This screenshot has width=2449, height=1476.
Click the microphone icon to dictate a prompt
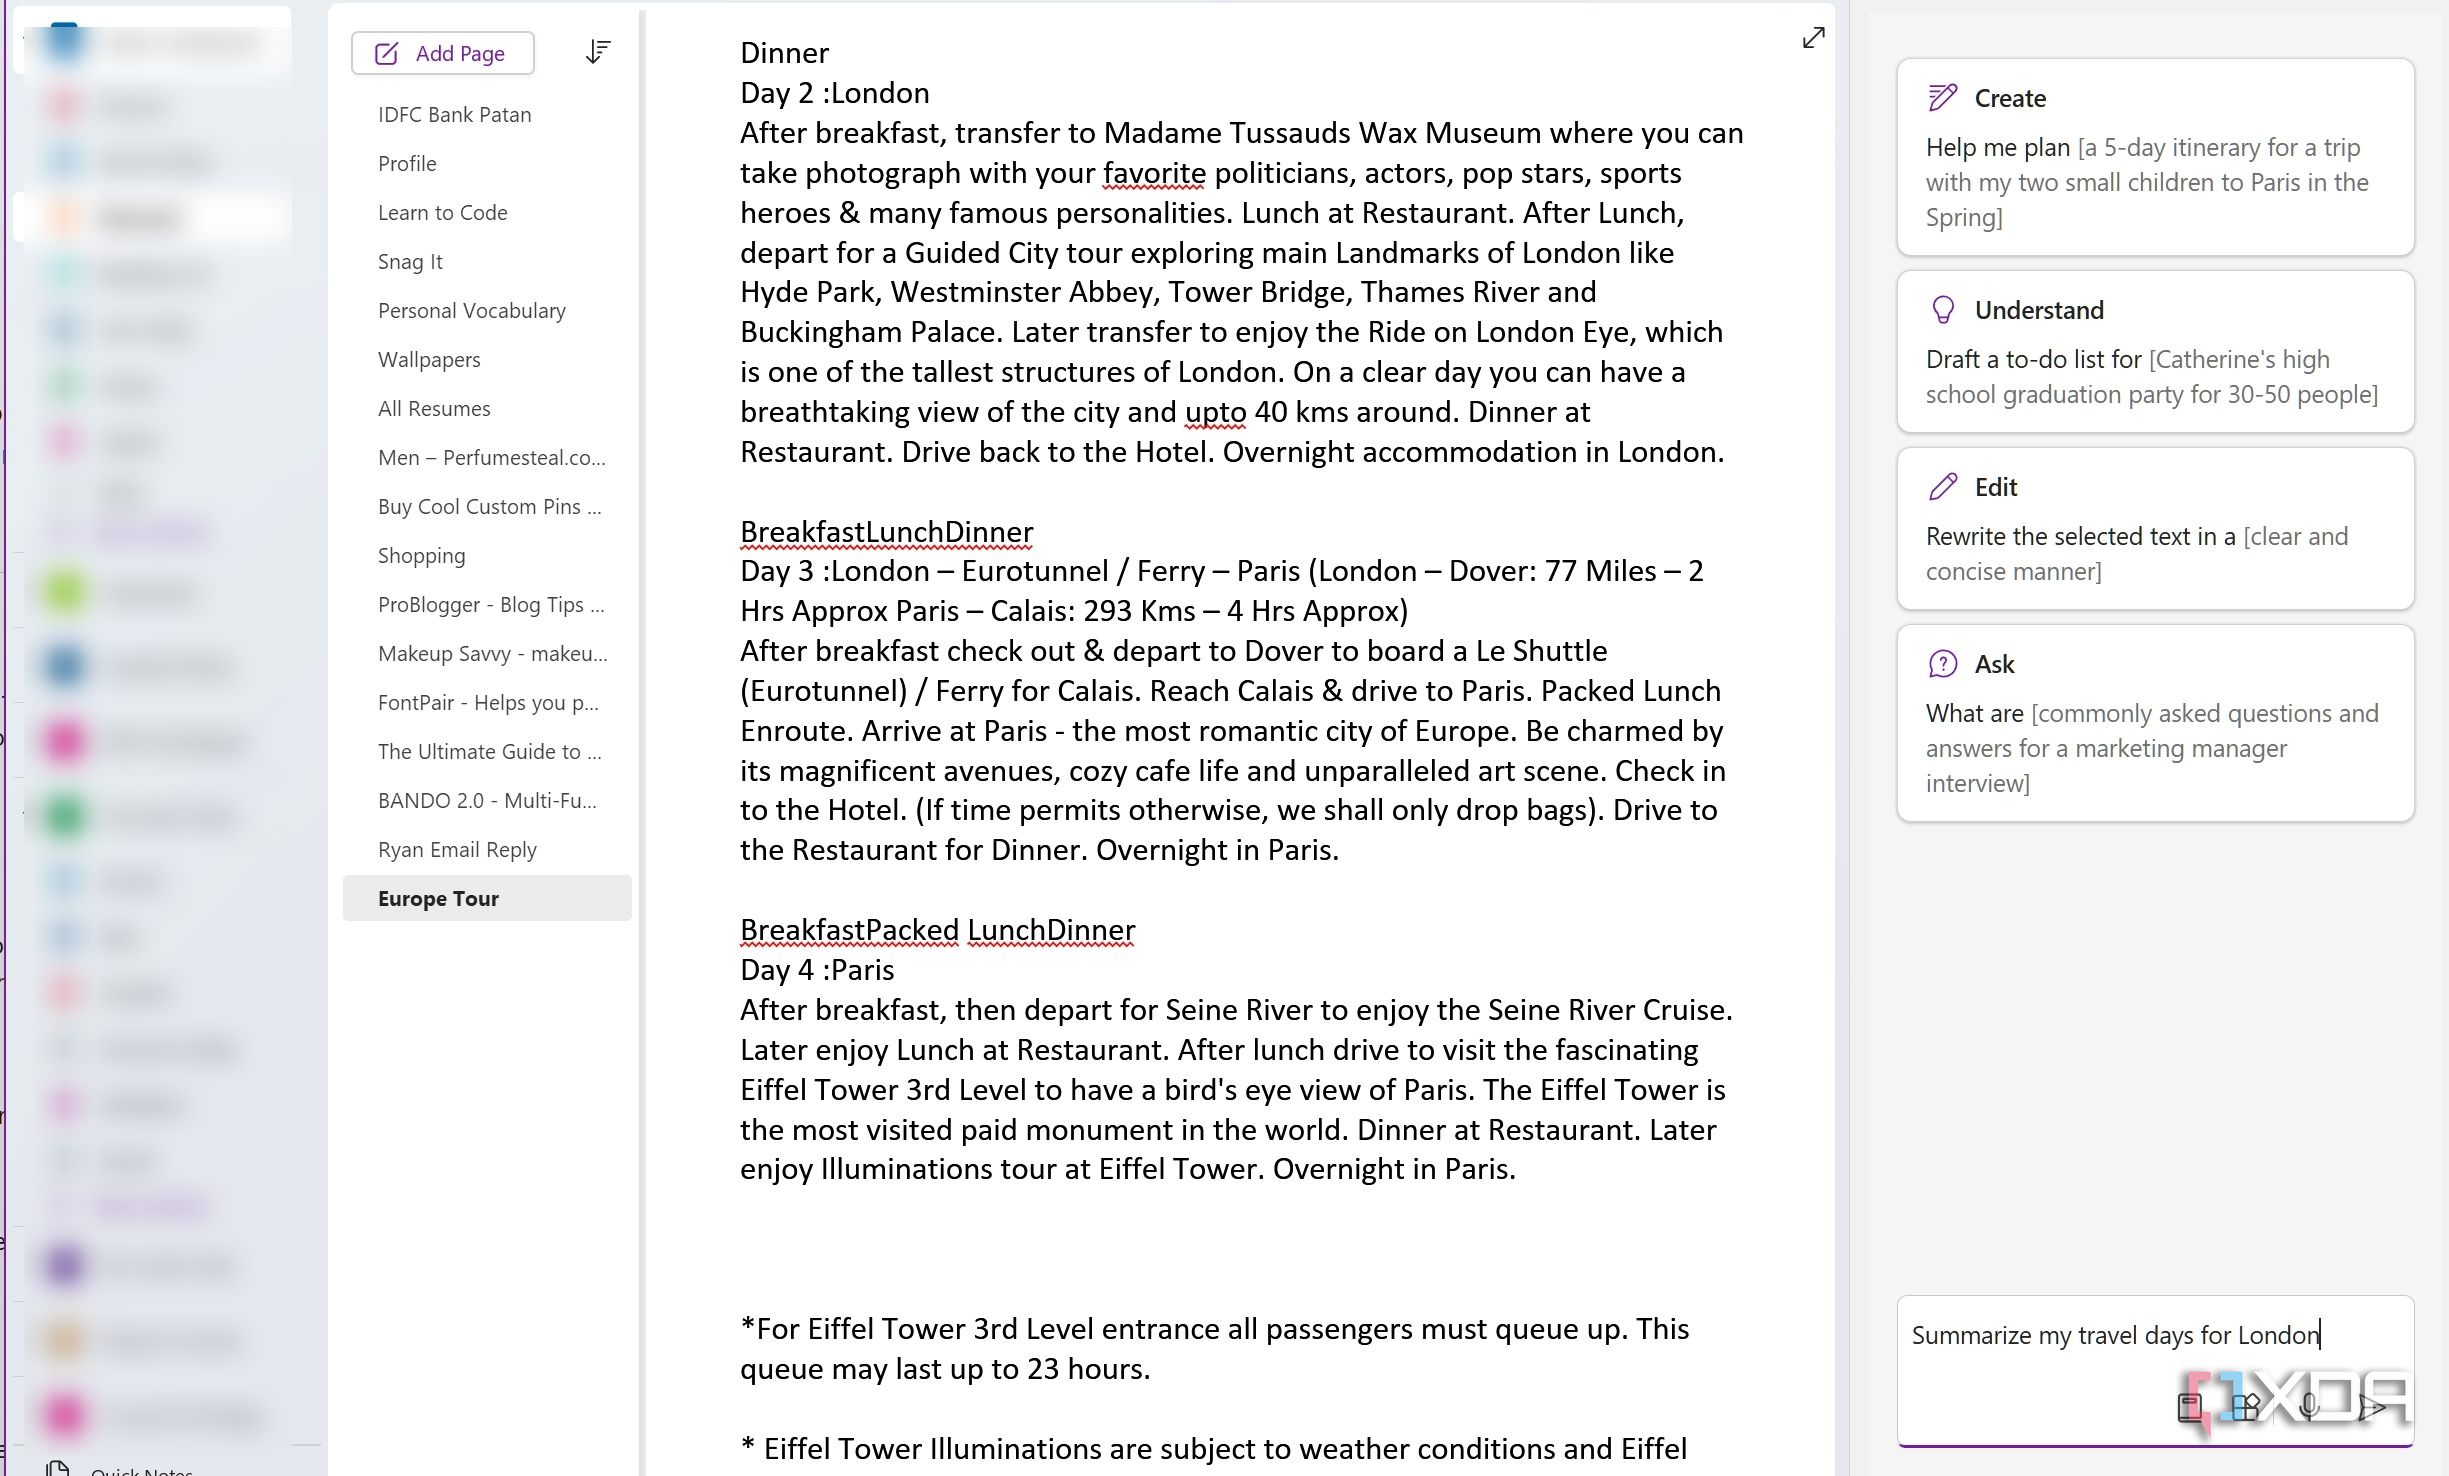click(x=2309, y=1409)
